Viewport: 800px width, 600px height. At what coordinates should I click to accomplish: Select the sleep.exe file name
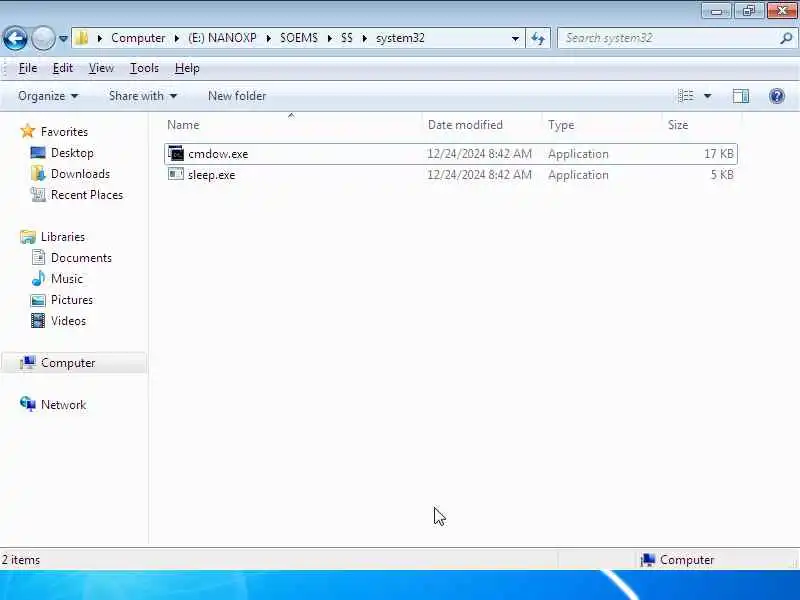click(x=211, y=175)
